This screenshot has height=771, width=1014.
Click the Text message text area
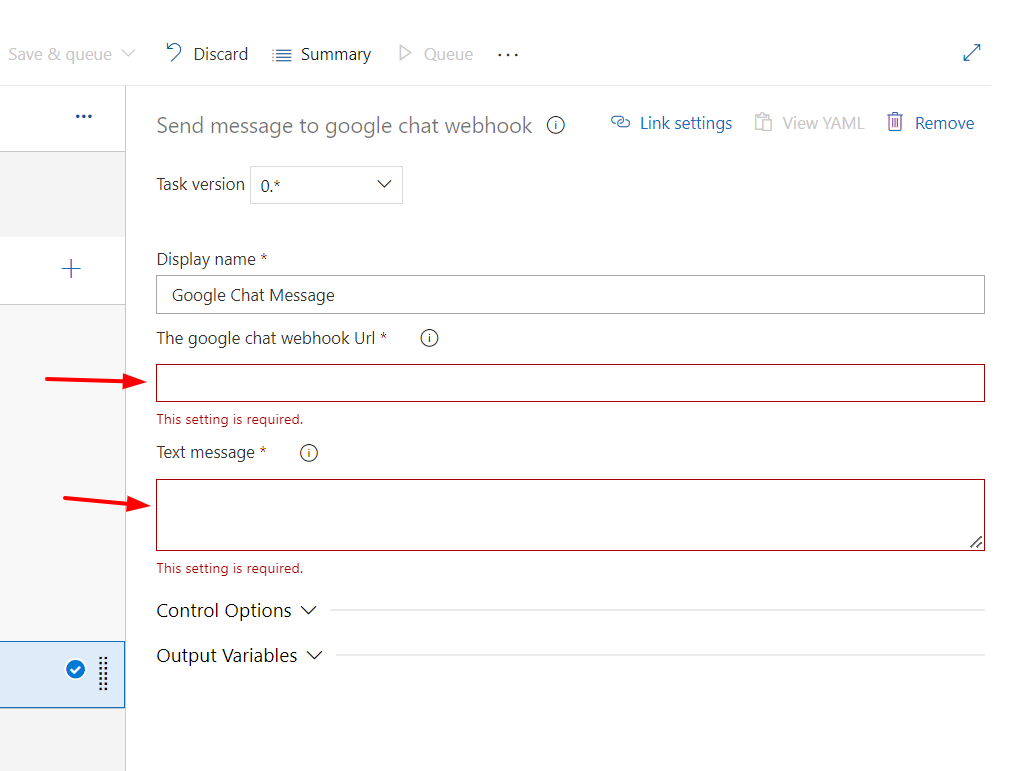(x=570, y=515)
